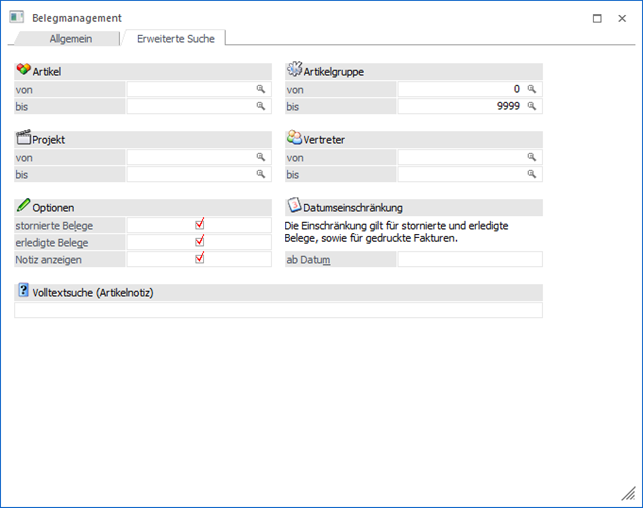
Task: Open lookup for Vertreter von field
Action: pos(532,157)
